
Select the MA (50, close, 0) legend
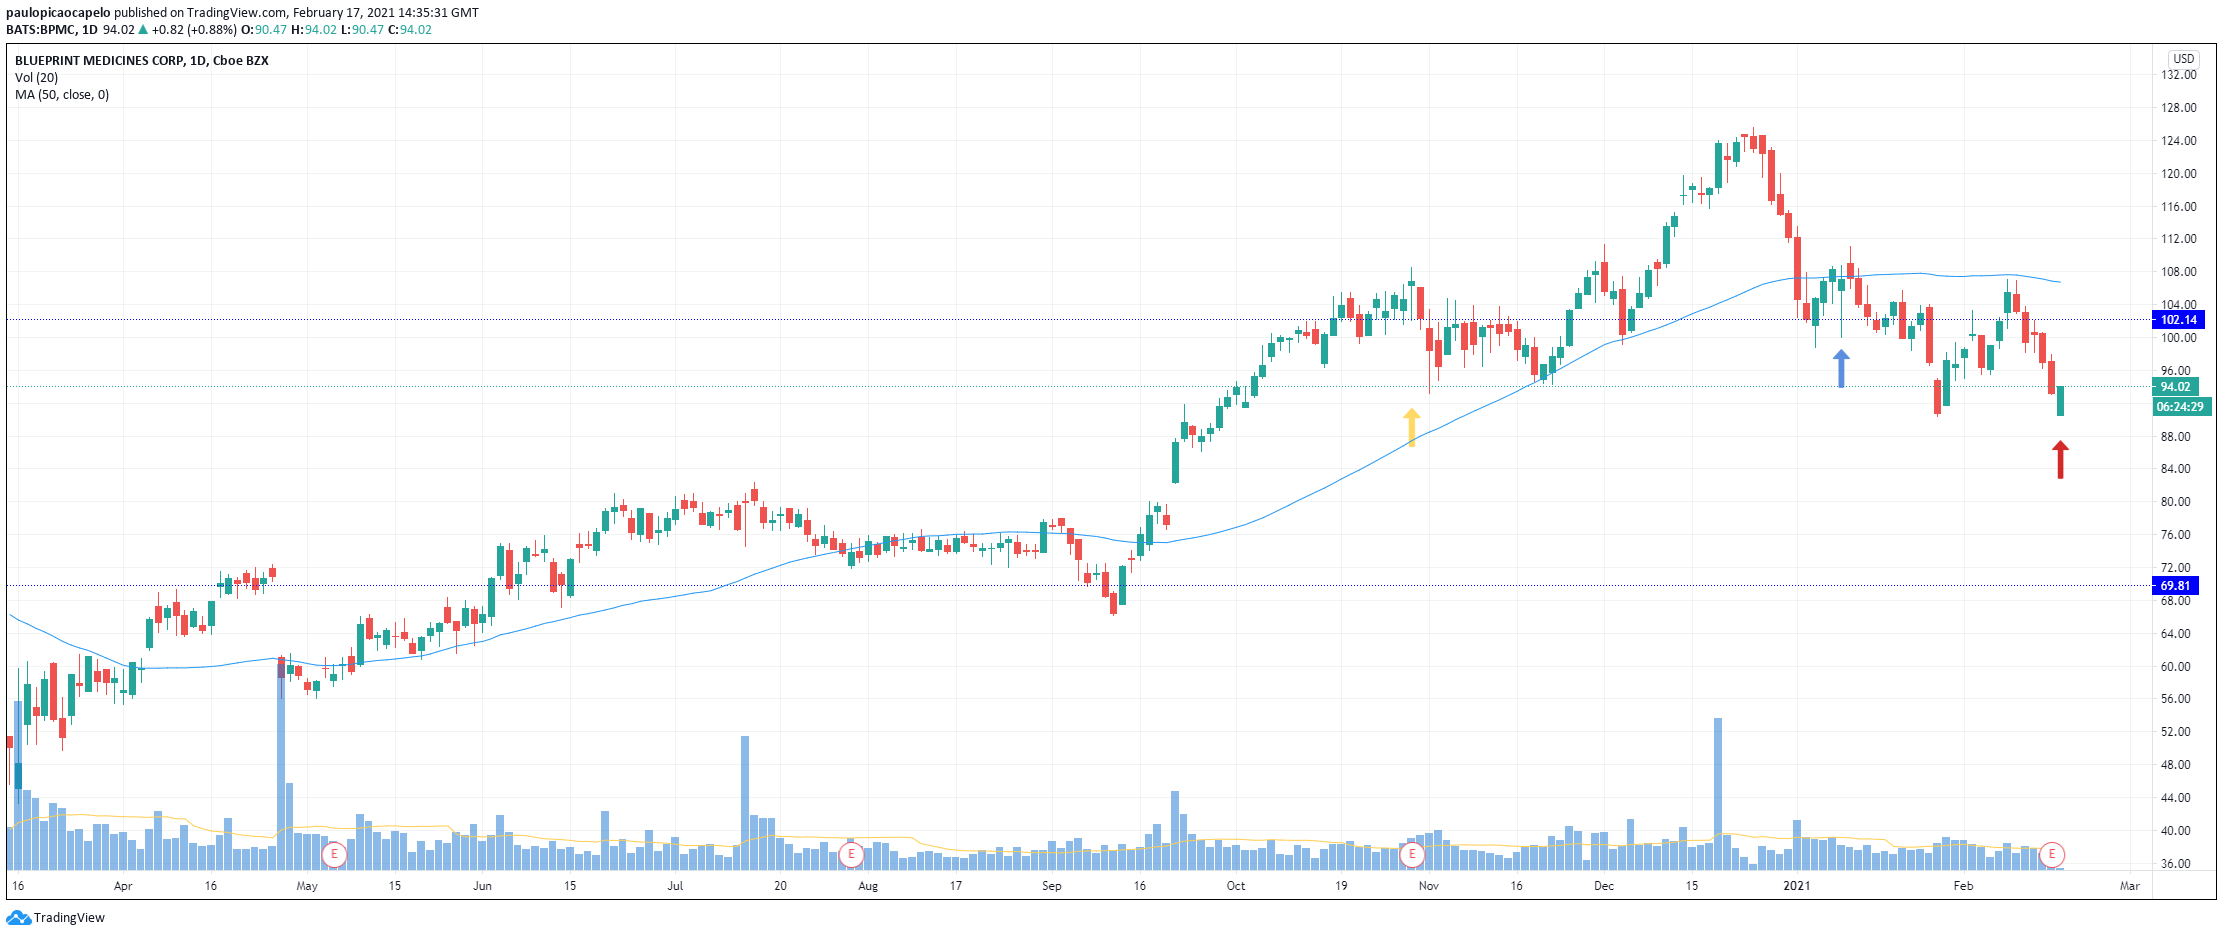click(62, 95)
